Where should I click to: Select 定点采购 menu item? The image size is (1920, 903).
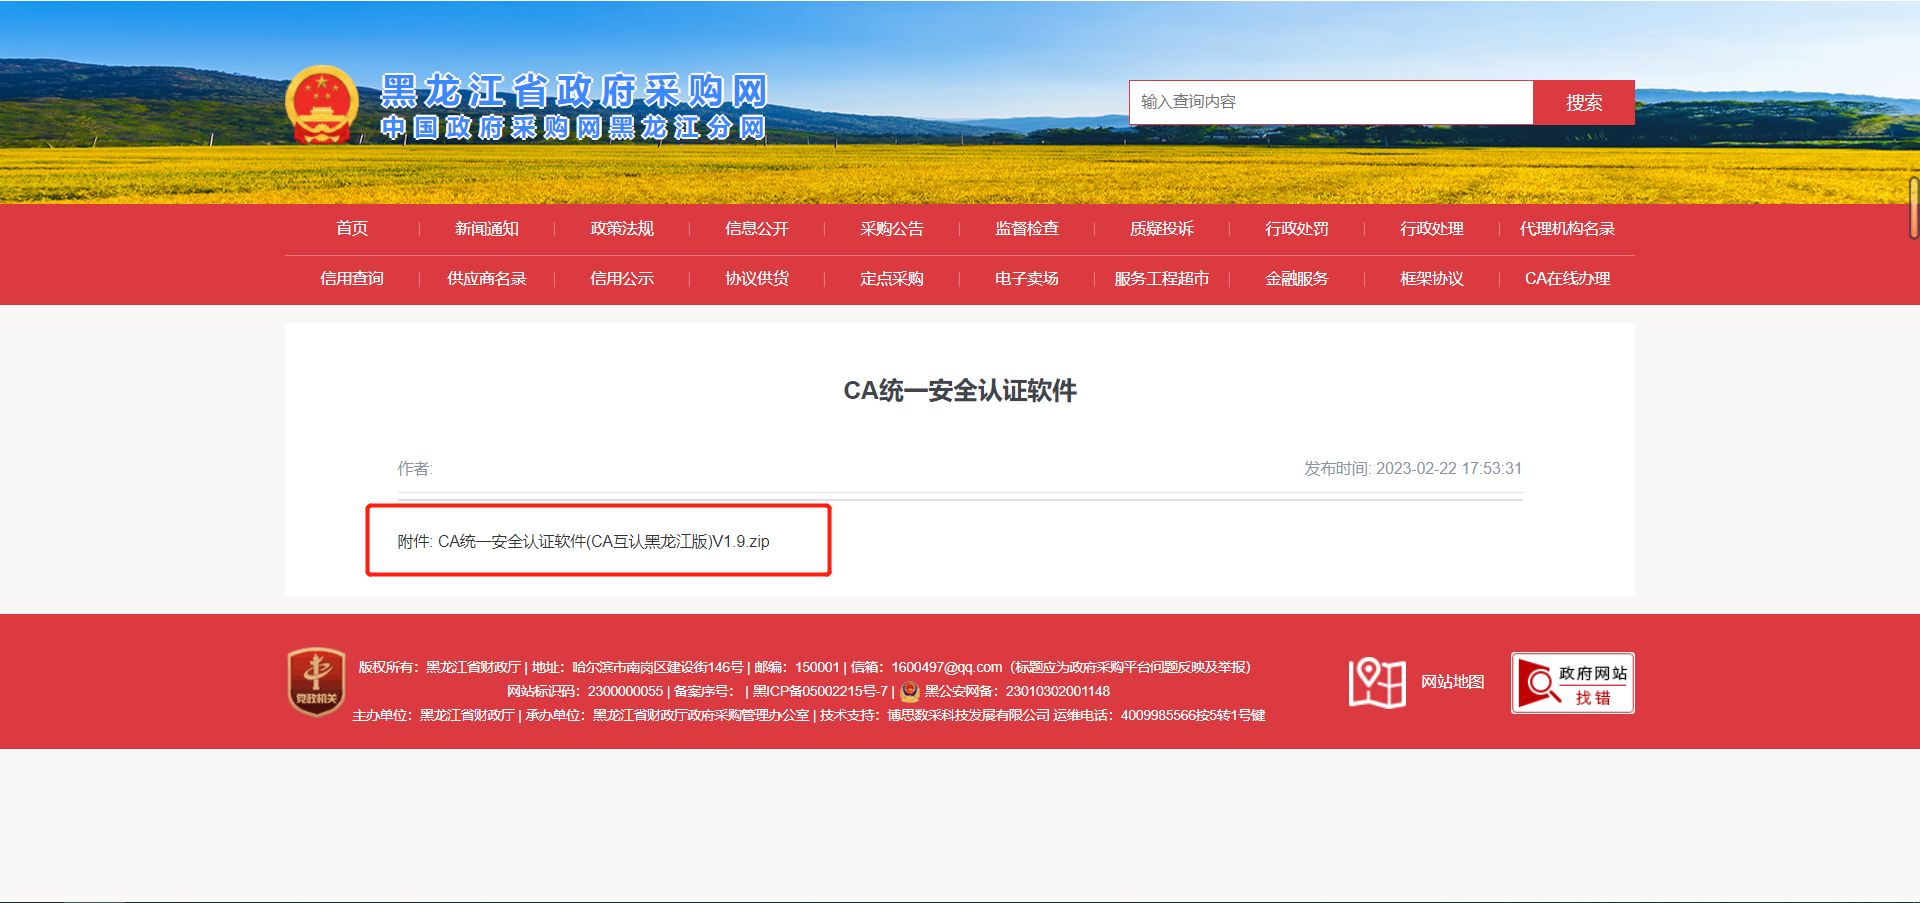pos(892,279)
